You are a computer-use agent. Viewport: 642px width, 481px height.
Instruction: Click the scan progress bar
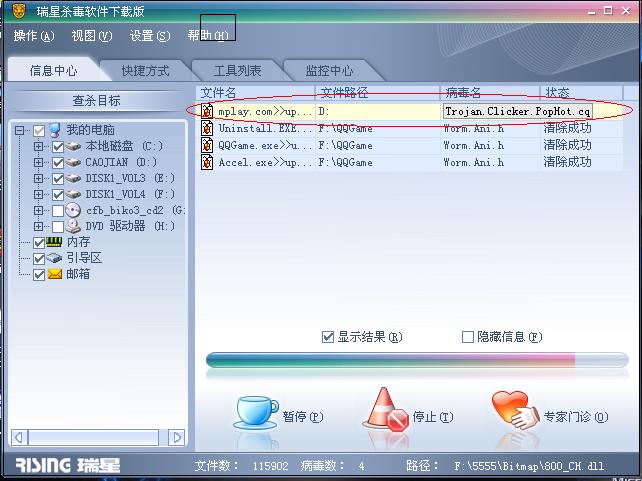(x=417, y=360)
